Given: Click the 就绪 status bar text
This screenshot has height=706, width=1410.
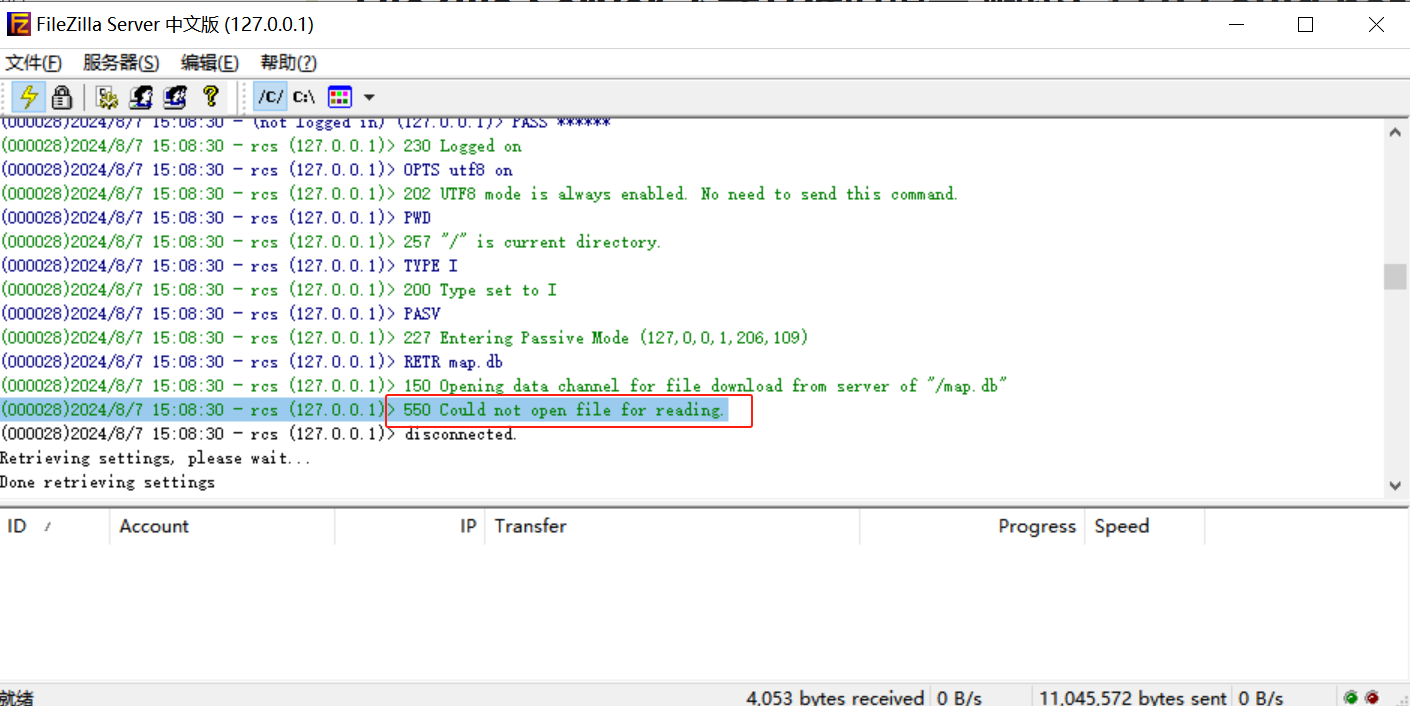Looking at the screenshot, I should [18, 697].
